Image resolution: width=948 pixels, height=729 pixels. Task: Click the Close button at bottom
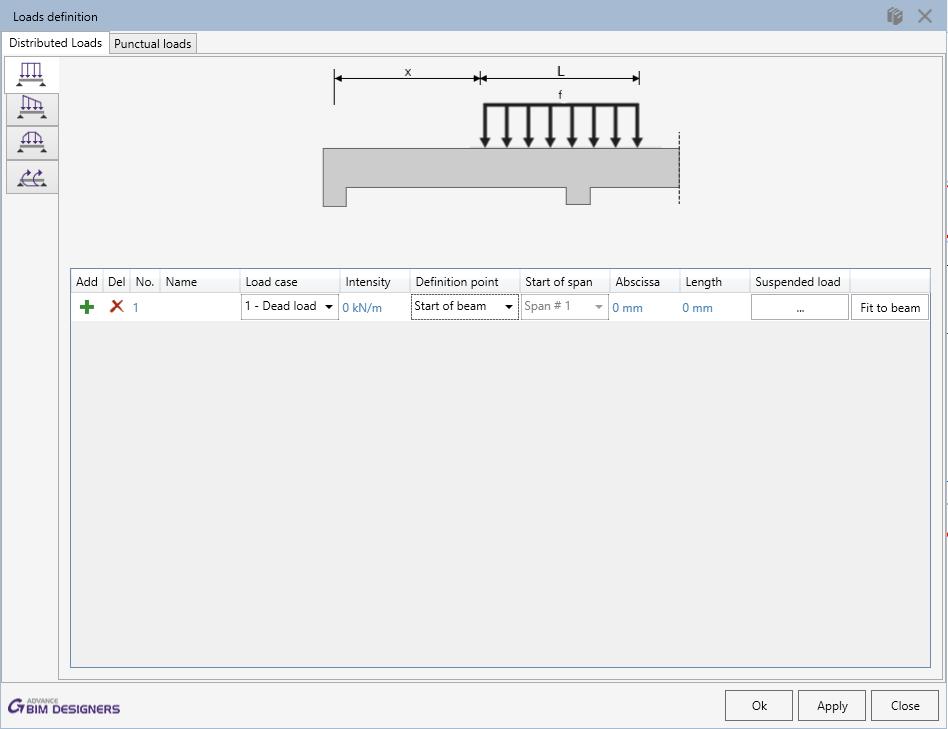pyautogui.click(x=904, y=705)
